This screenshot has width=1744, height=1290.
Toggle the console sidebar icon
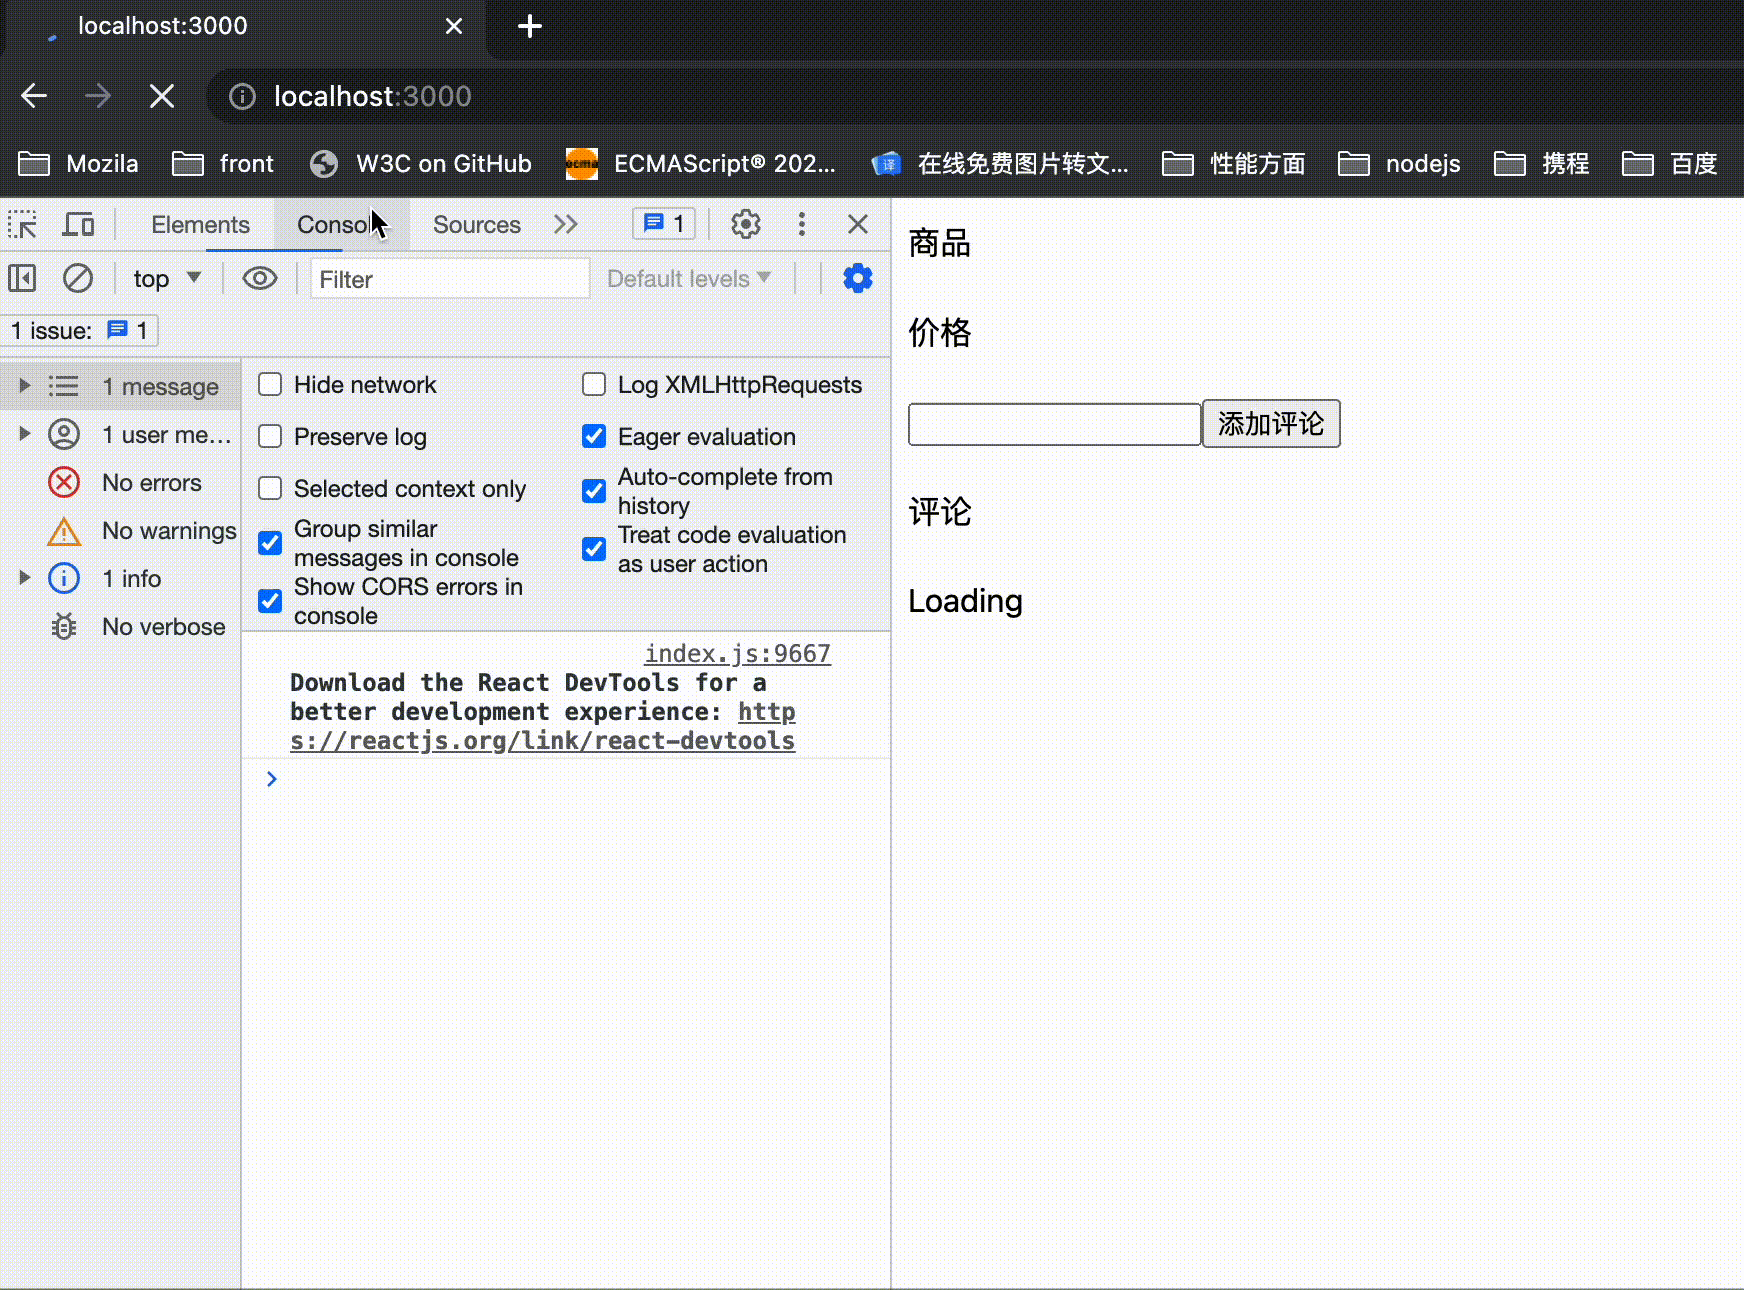coord(22,278)
